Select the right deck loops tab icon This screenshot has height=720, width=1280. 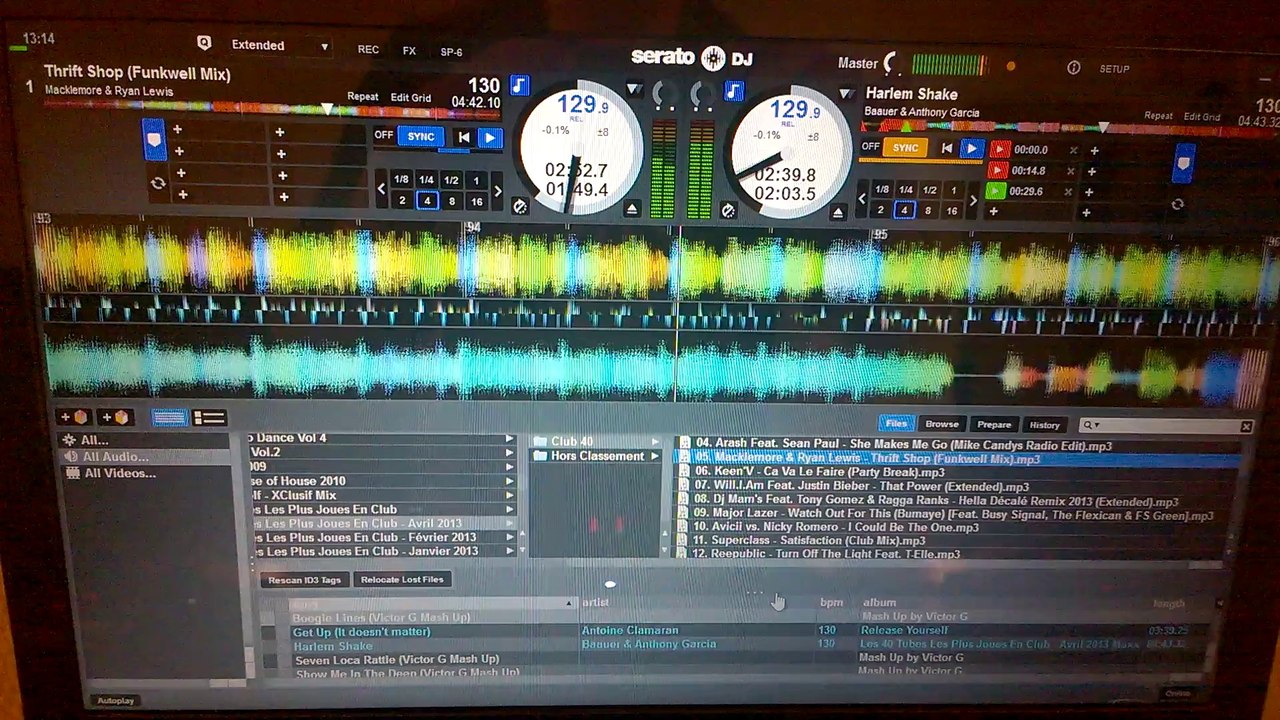click(1177, 204)
